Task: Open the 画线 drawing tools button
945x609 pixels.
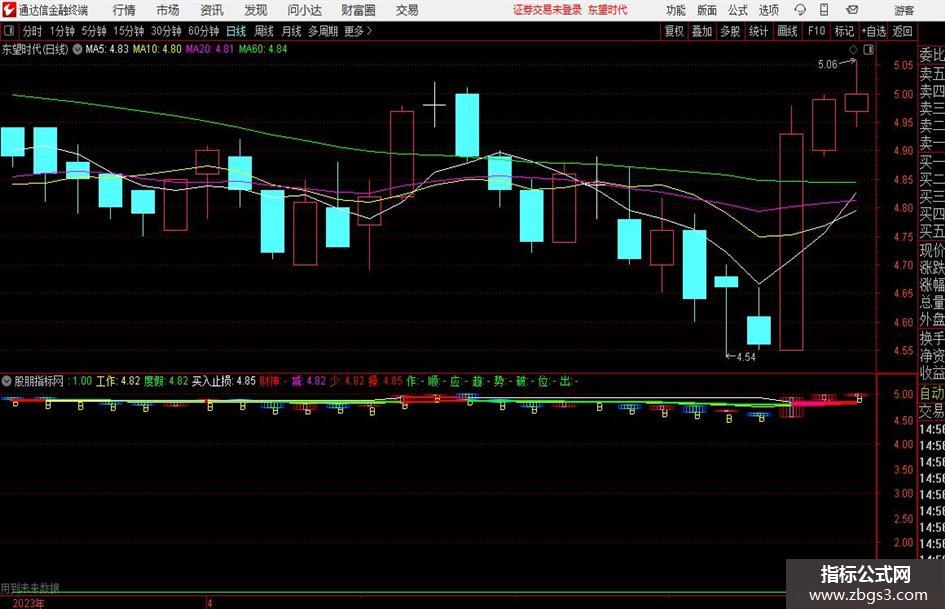Action: point(787,31)
